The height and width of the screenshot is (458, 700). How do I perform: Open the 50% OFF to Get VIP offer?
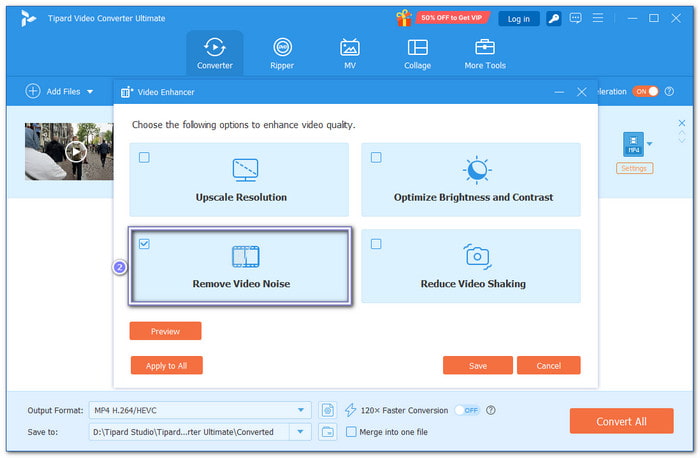pyautogui.click(x=452, y=18)
